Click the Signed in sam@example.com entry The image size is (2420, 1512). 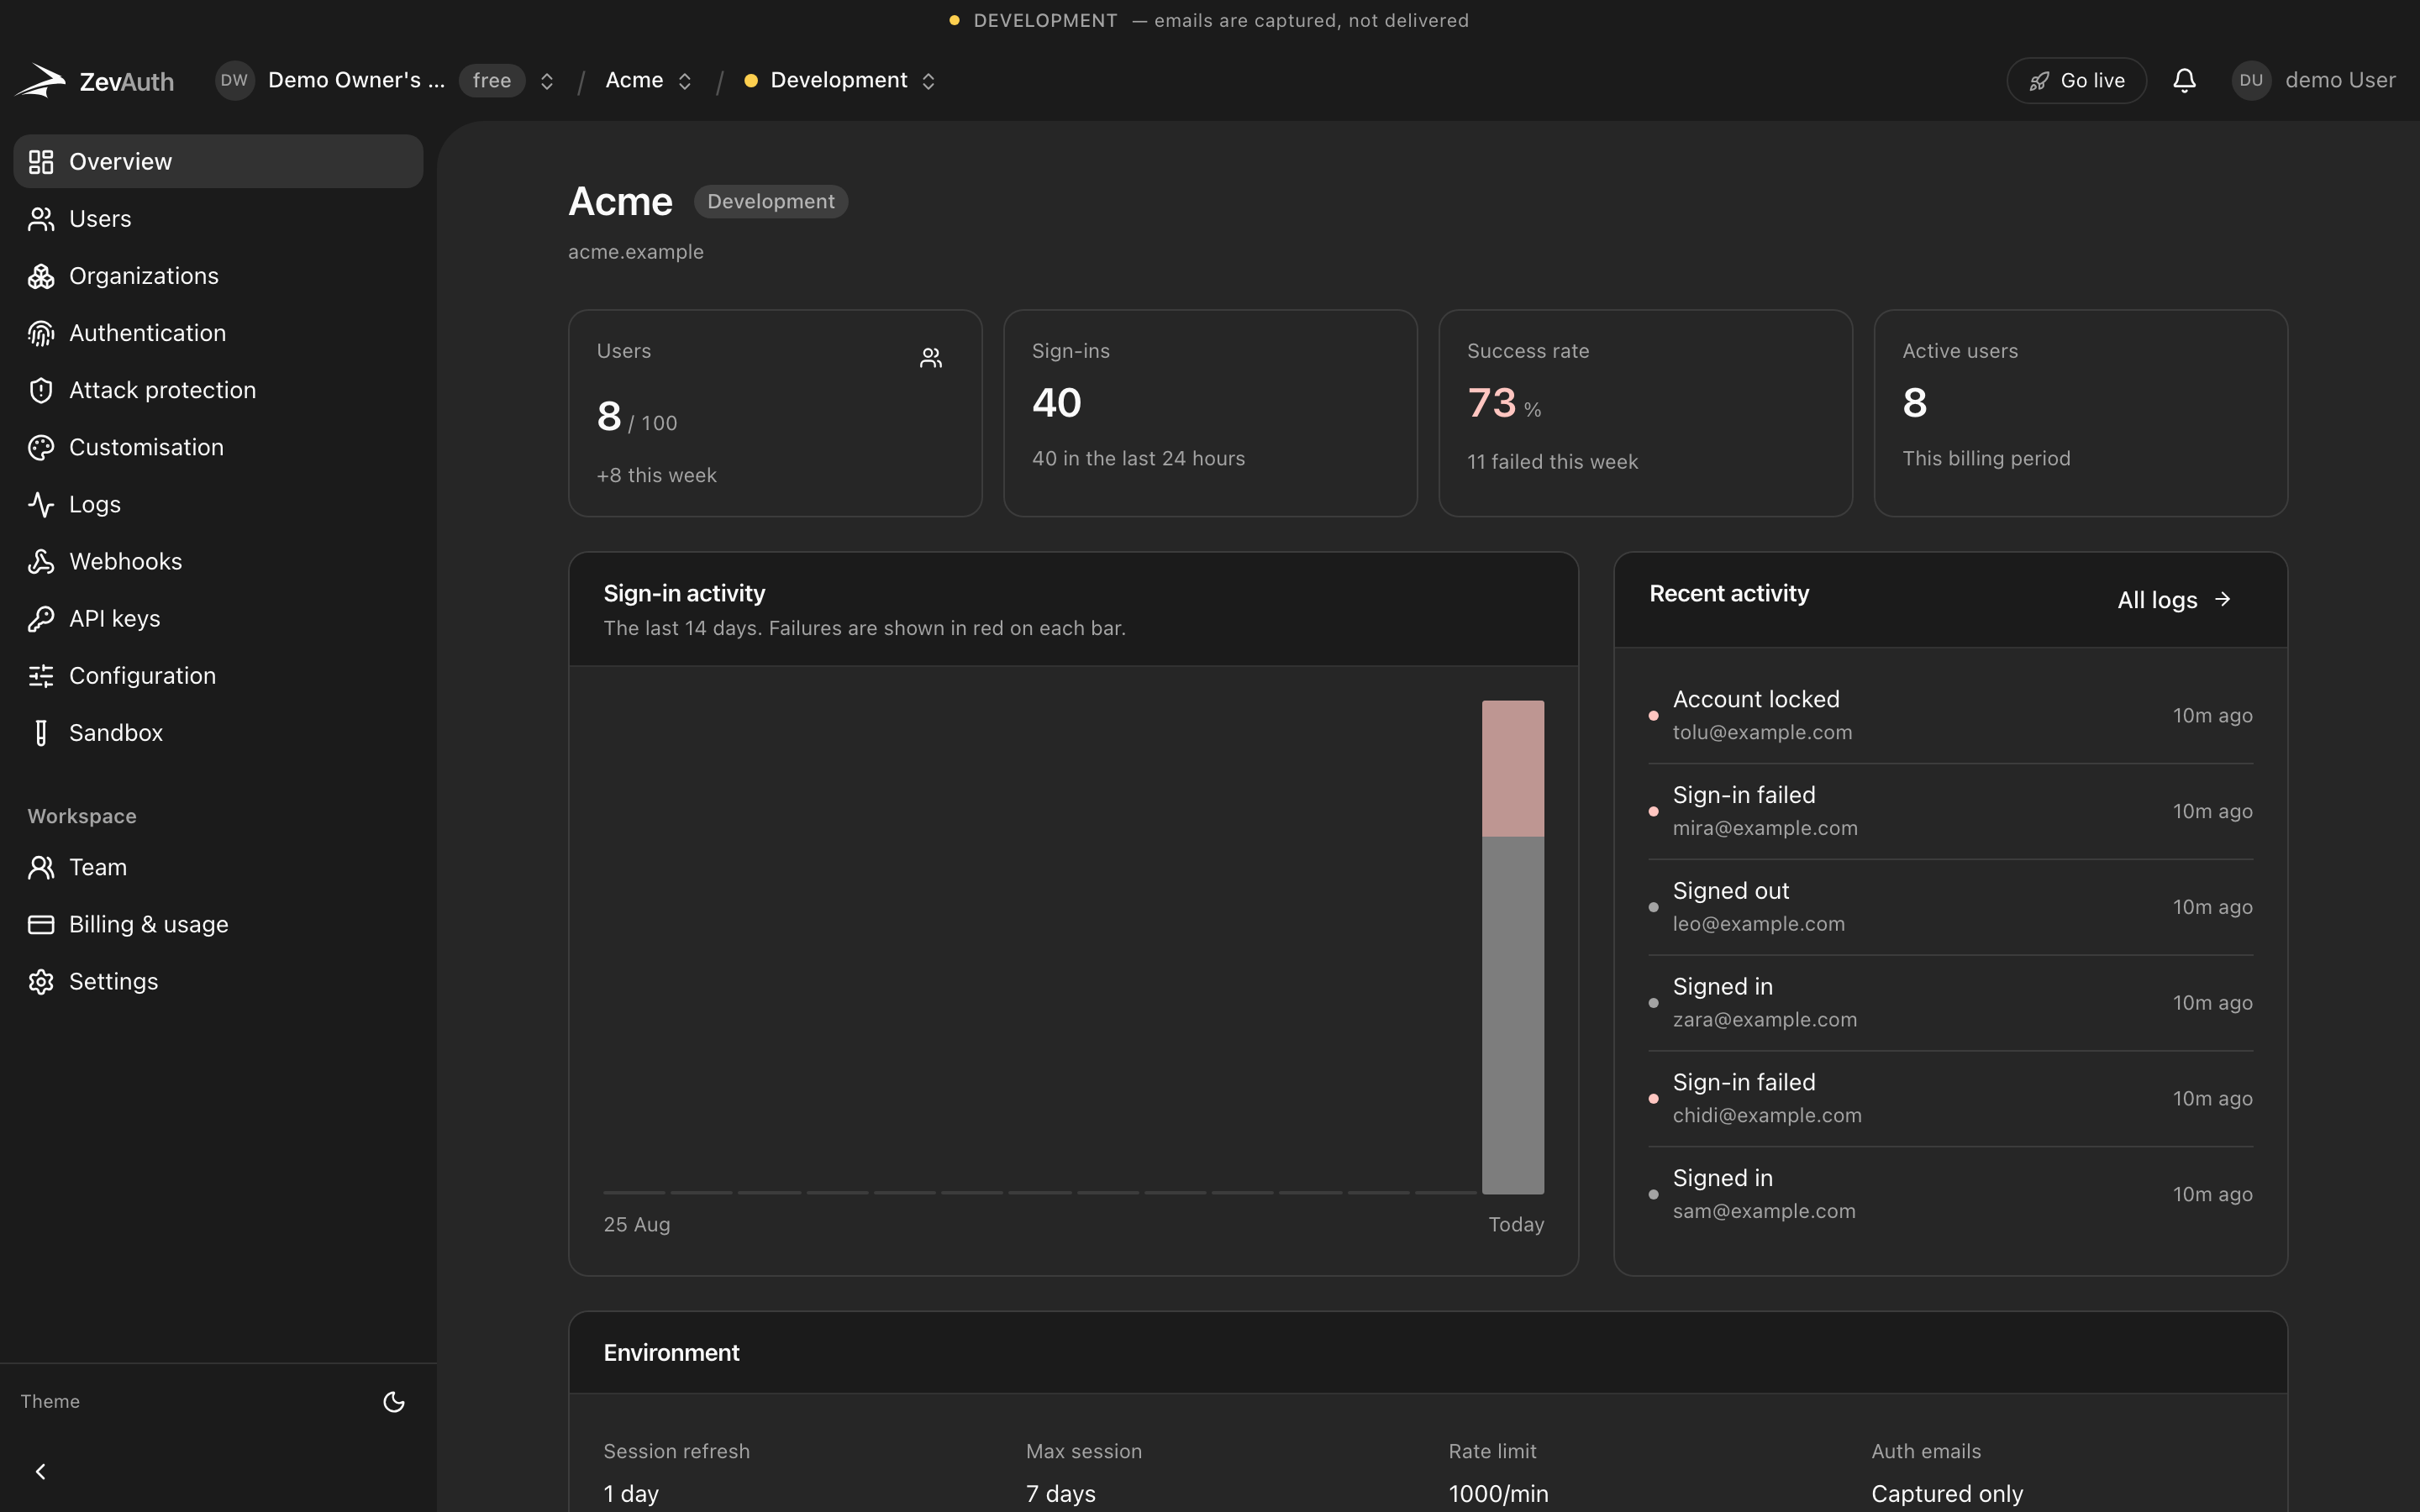[x=1950, y=1194]
